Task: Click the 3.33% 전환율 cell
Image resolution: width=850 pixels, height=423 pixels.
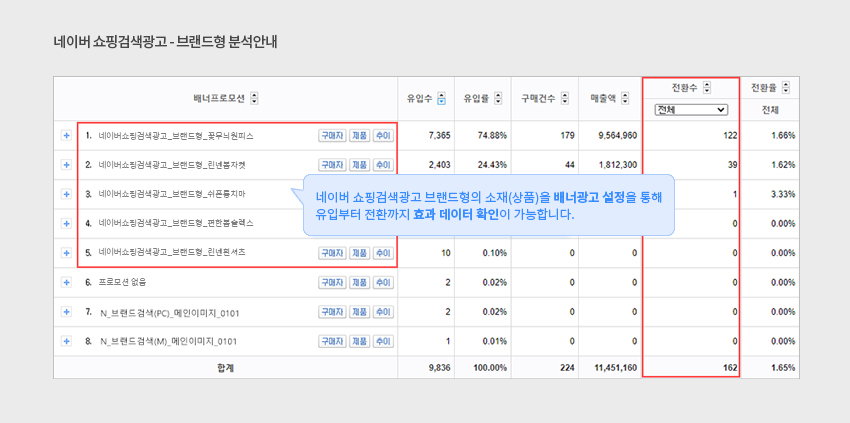Action: (x=783, y=194)
